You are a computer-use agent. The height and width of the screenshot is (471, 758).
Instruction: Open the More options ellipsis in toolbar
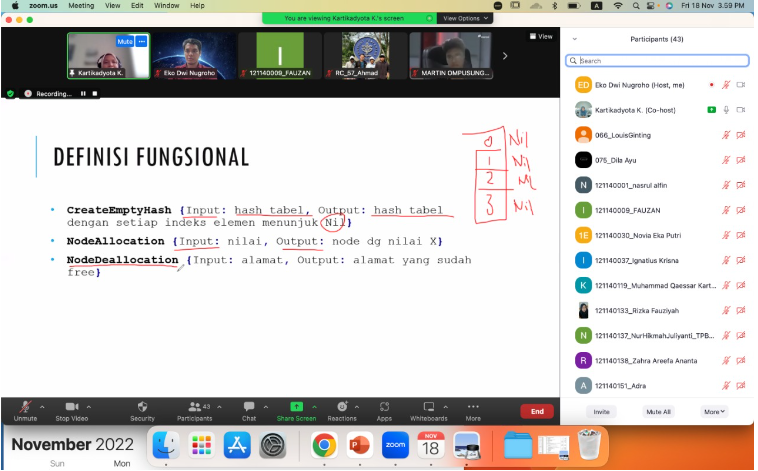[x=473, y=408]
